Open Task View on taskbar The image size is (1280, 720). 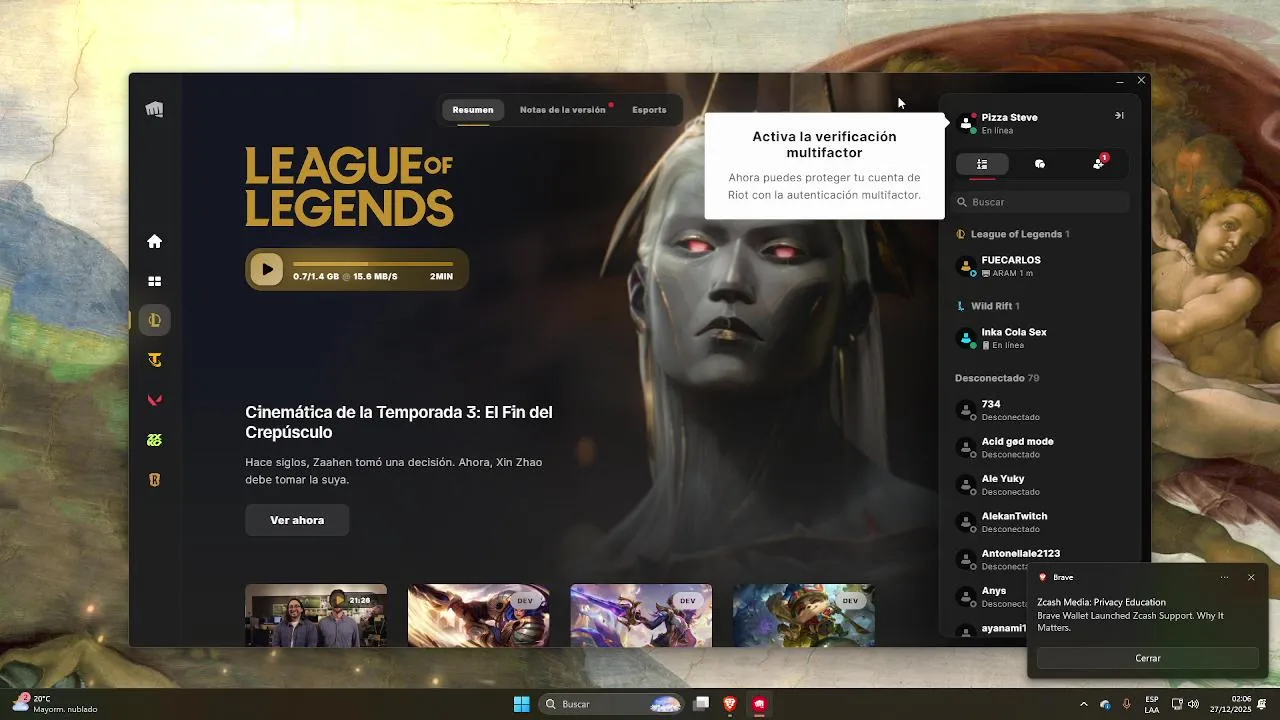pyautogui.click(x=702, y=704)
